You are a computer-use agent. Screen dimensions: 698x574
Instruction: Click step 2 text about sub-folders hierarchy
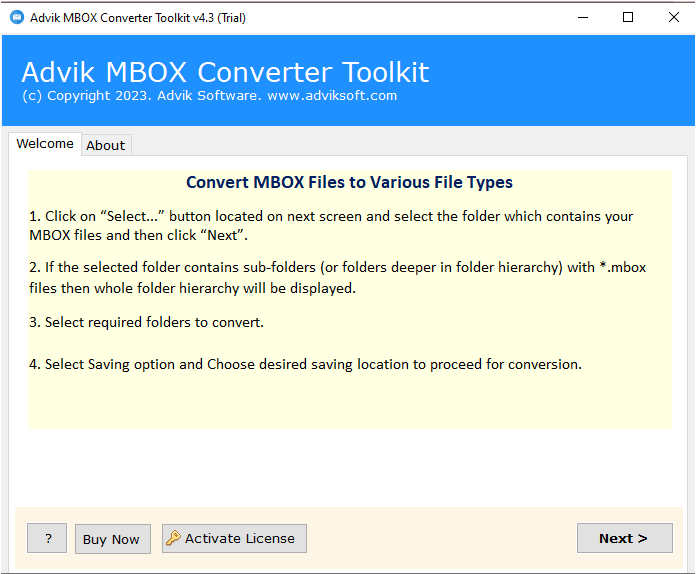pyautogui.click(x=337, y=277)
